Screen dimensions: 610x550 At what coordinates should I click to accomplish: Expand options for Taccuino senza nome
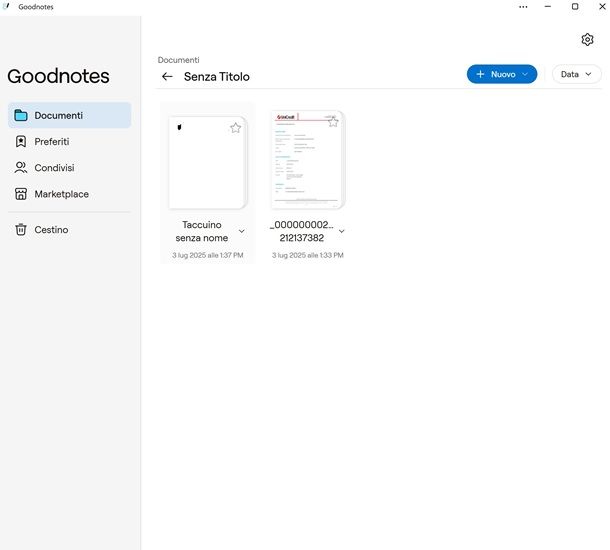[242, 231]
